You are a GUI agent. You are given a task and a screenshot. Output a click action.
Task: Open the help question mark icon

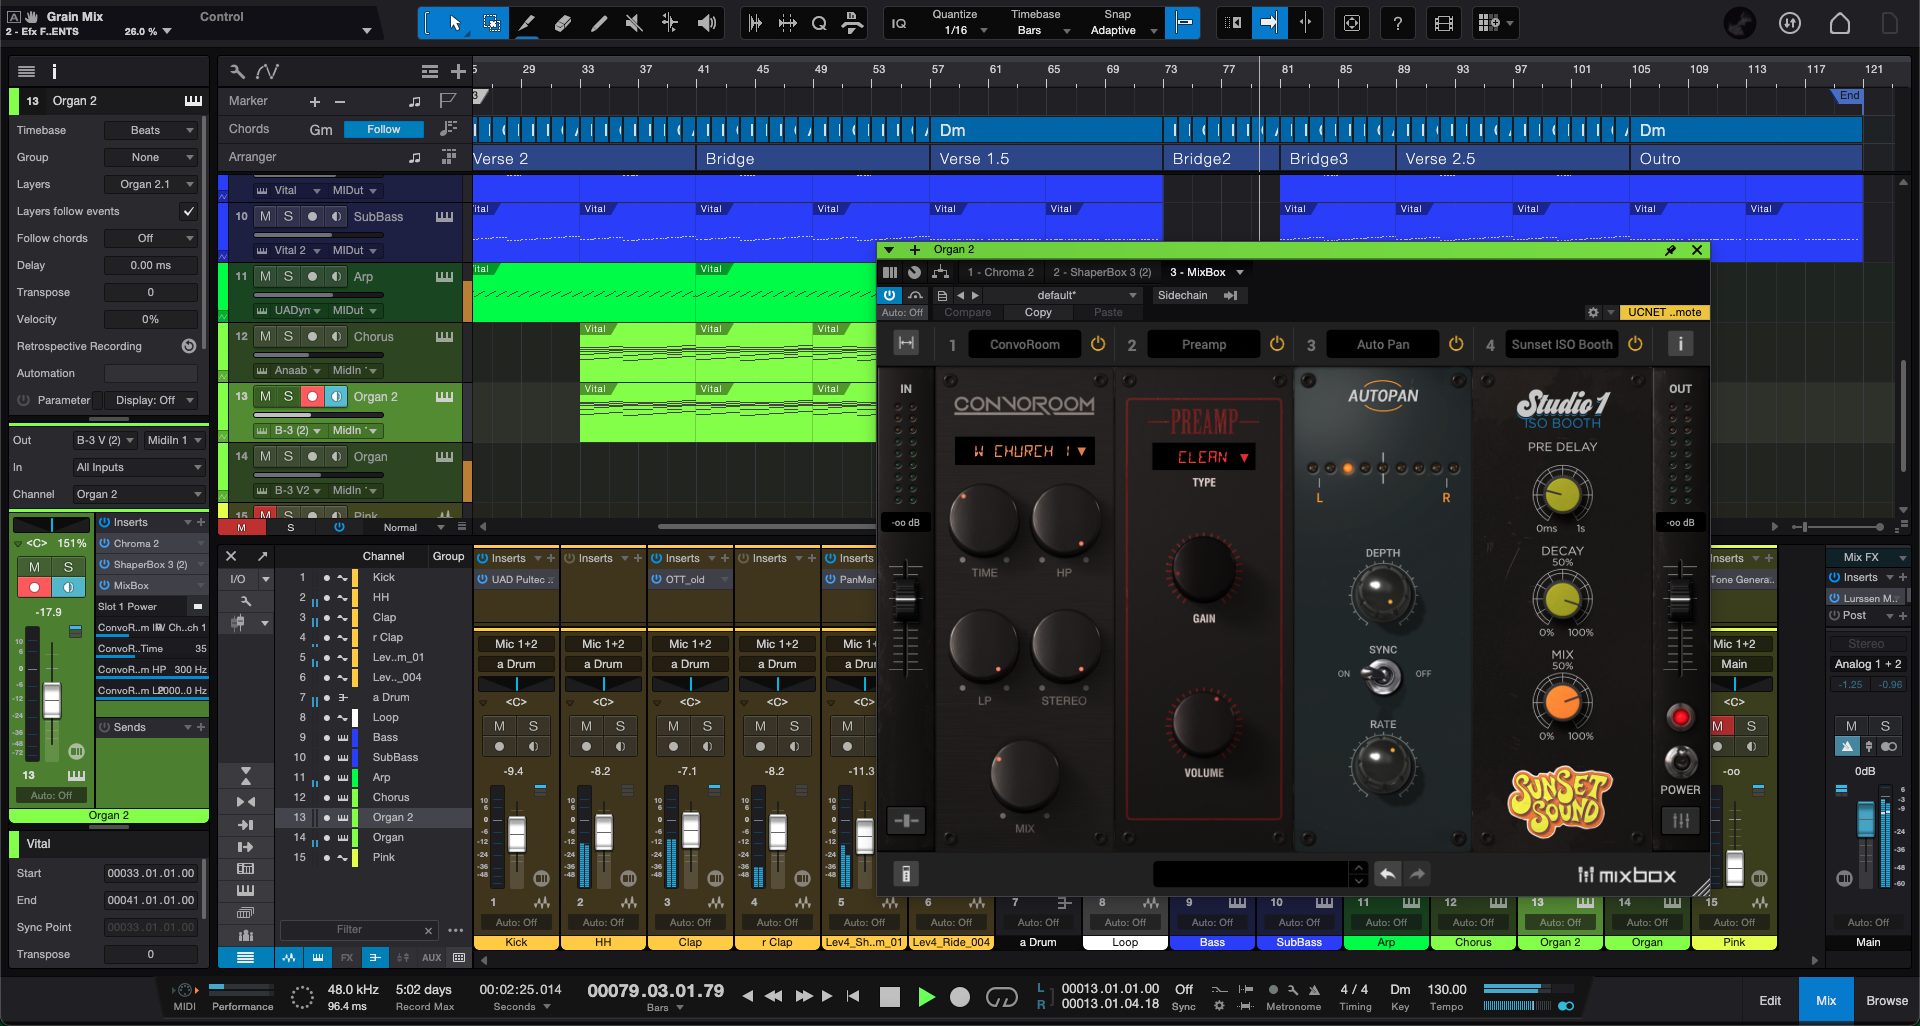click(x=1397, y=23)
